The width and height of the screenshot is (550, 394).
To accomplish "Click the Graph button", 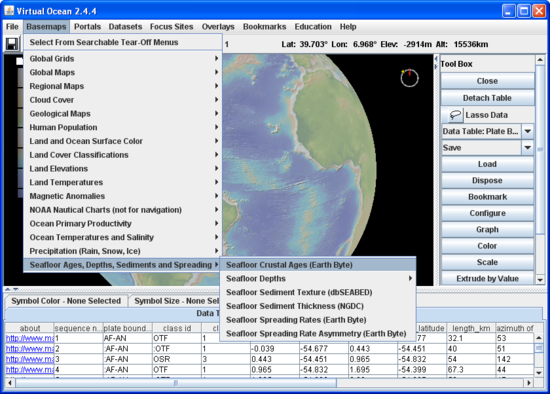I will click(487, 229).
